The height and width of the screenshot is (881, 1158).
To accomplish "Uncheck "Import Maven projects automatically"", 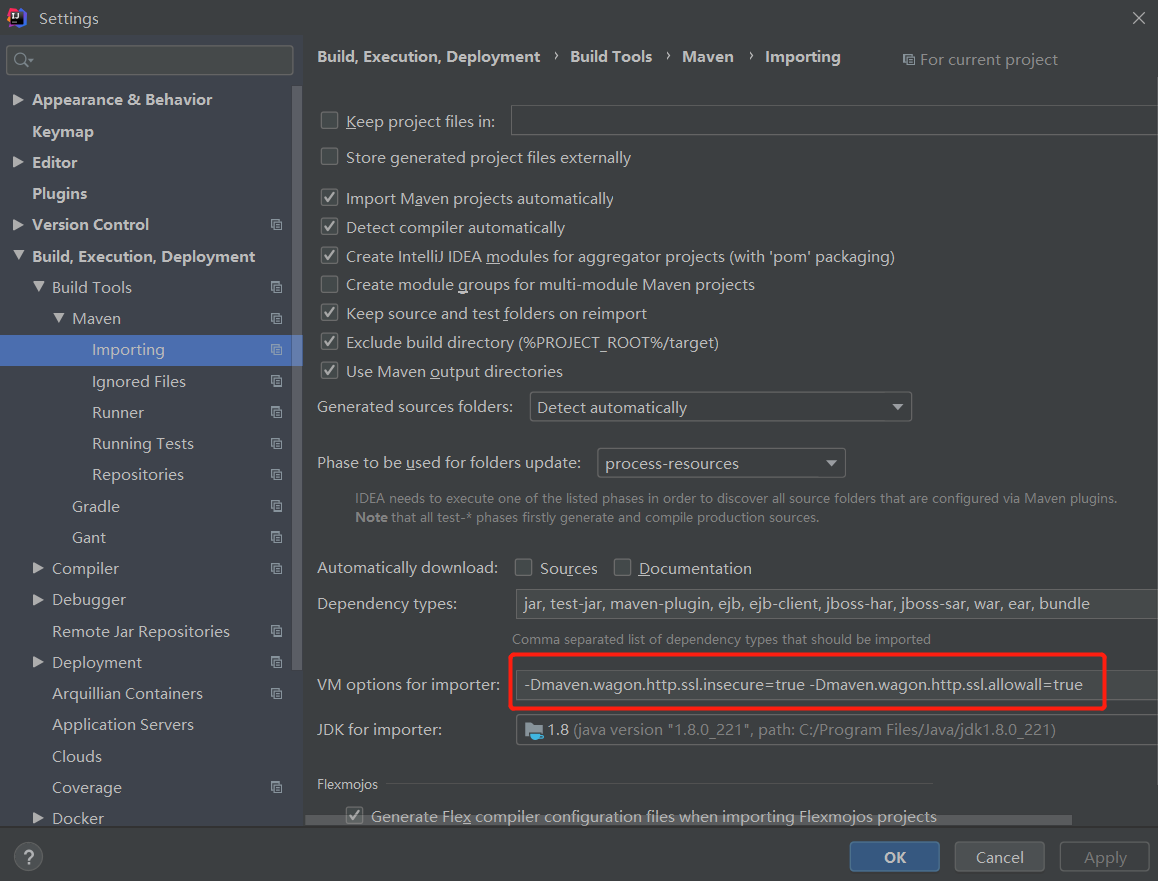I will pos(329,198).
